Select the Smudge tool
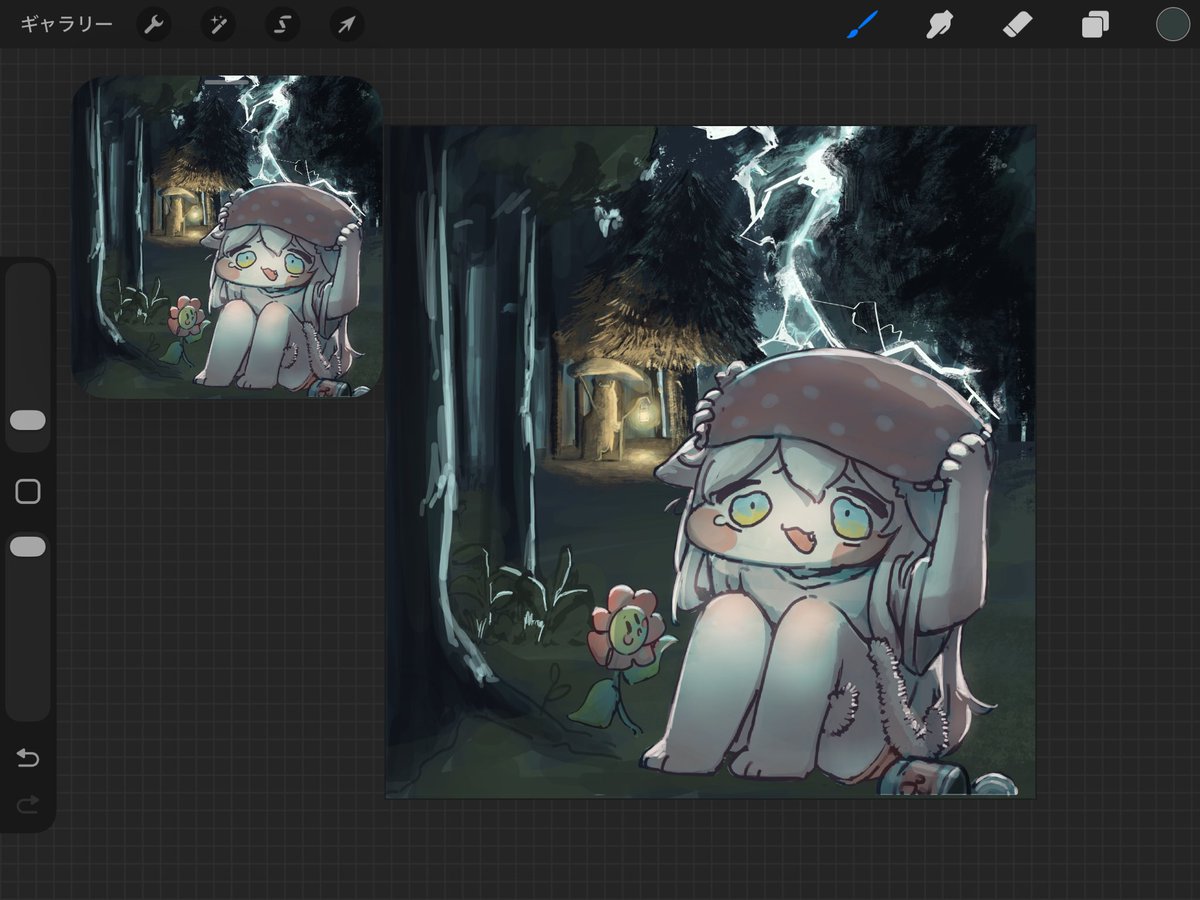 click(x=939, y=24)
